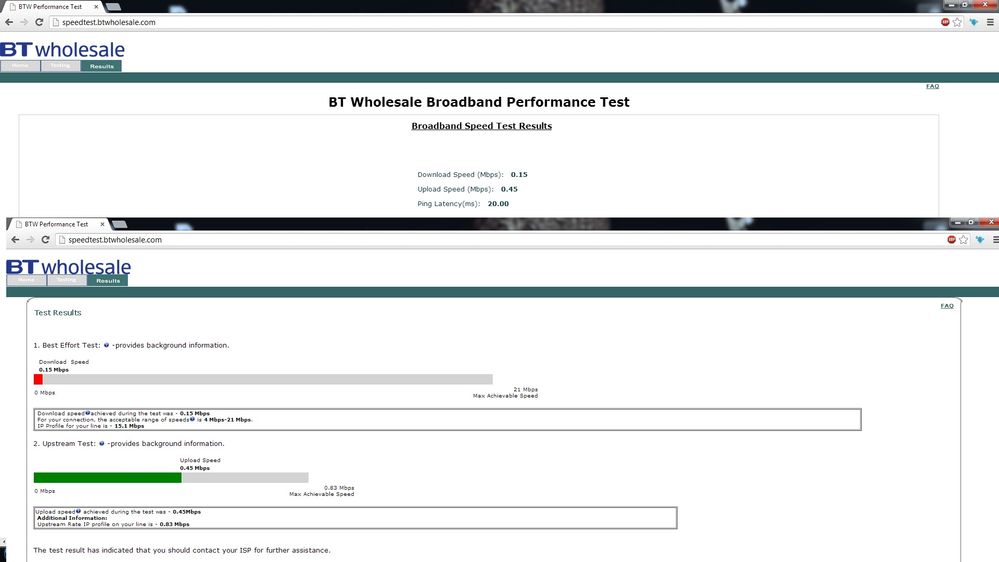Click forward arrow in the upper browser window

tap(24, 22)
